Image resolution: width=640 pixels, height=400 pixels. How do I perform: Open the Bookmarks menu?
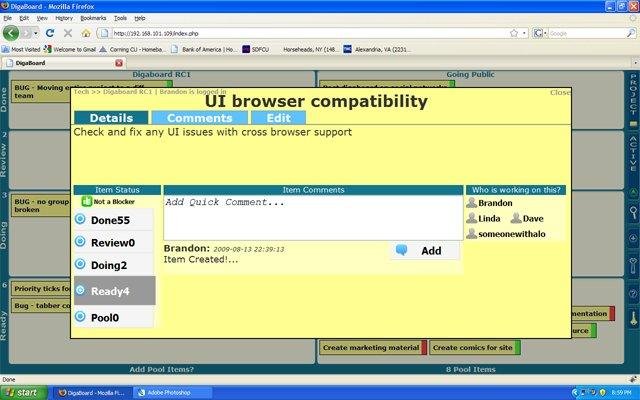[93, 18]
